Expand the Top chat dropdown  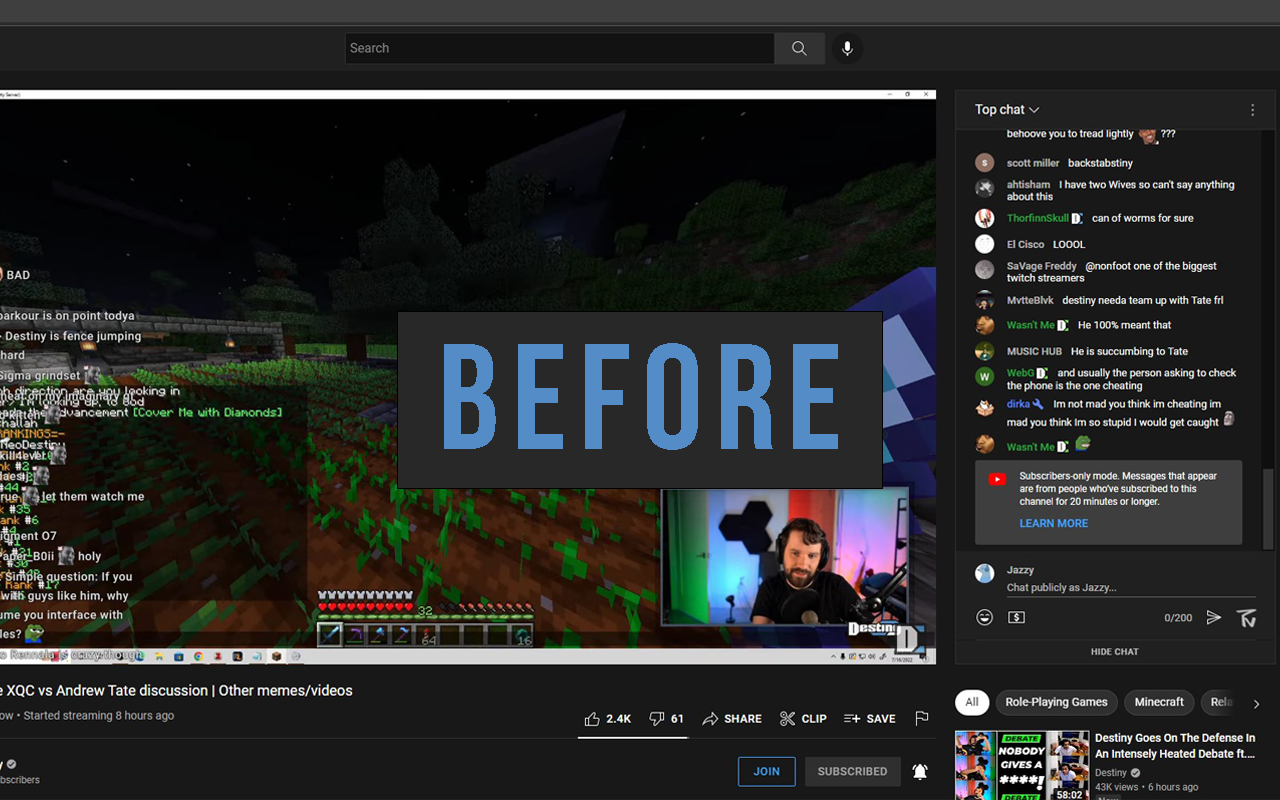coord(1007,110)
